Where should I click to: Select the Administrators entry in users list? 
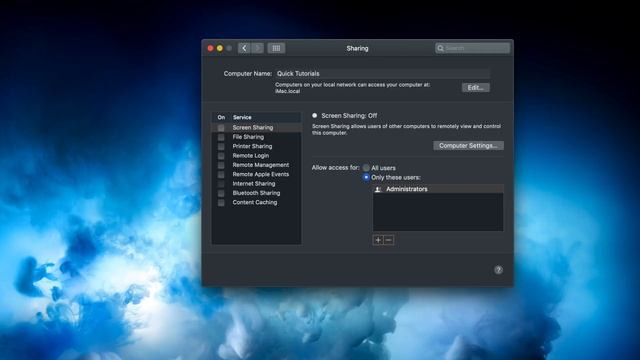[438, 189]
